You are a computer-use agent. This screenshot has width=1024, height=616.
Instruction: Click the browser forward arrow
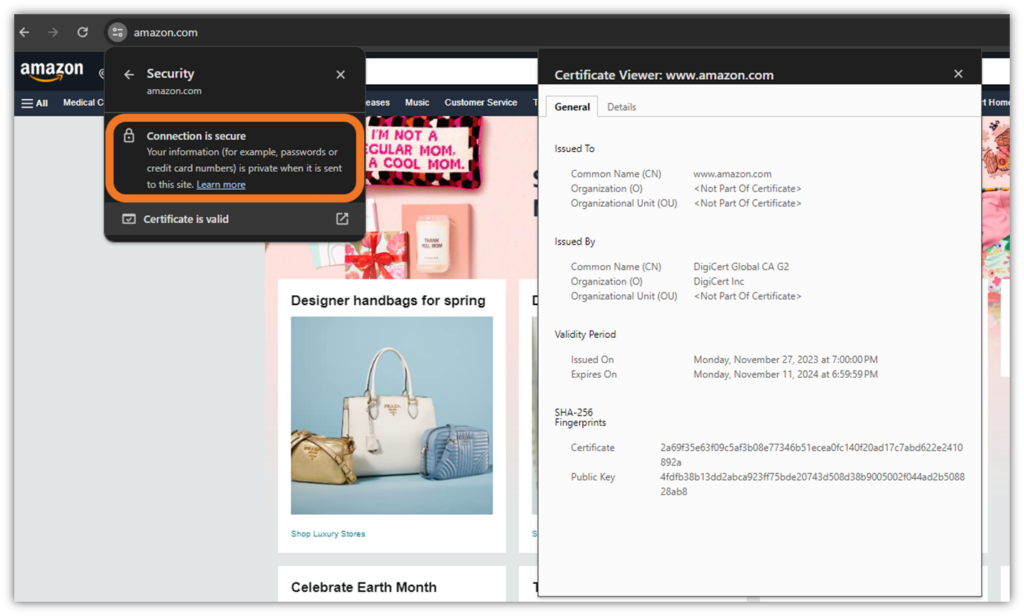pyautogui.click(x=53, y=32)
